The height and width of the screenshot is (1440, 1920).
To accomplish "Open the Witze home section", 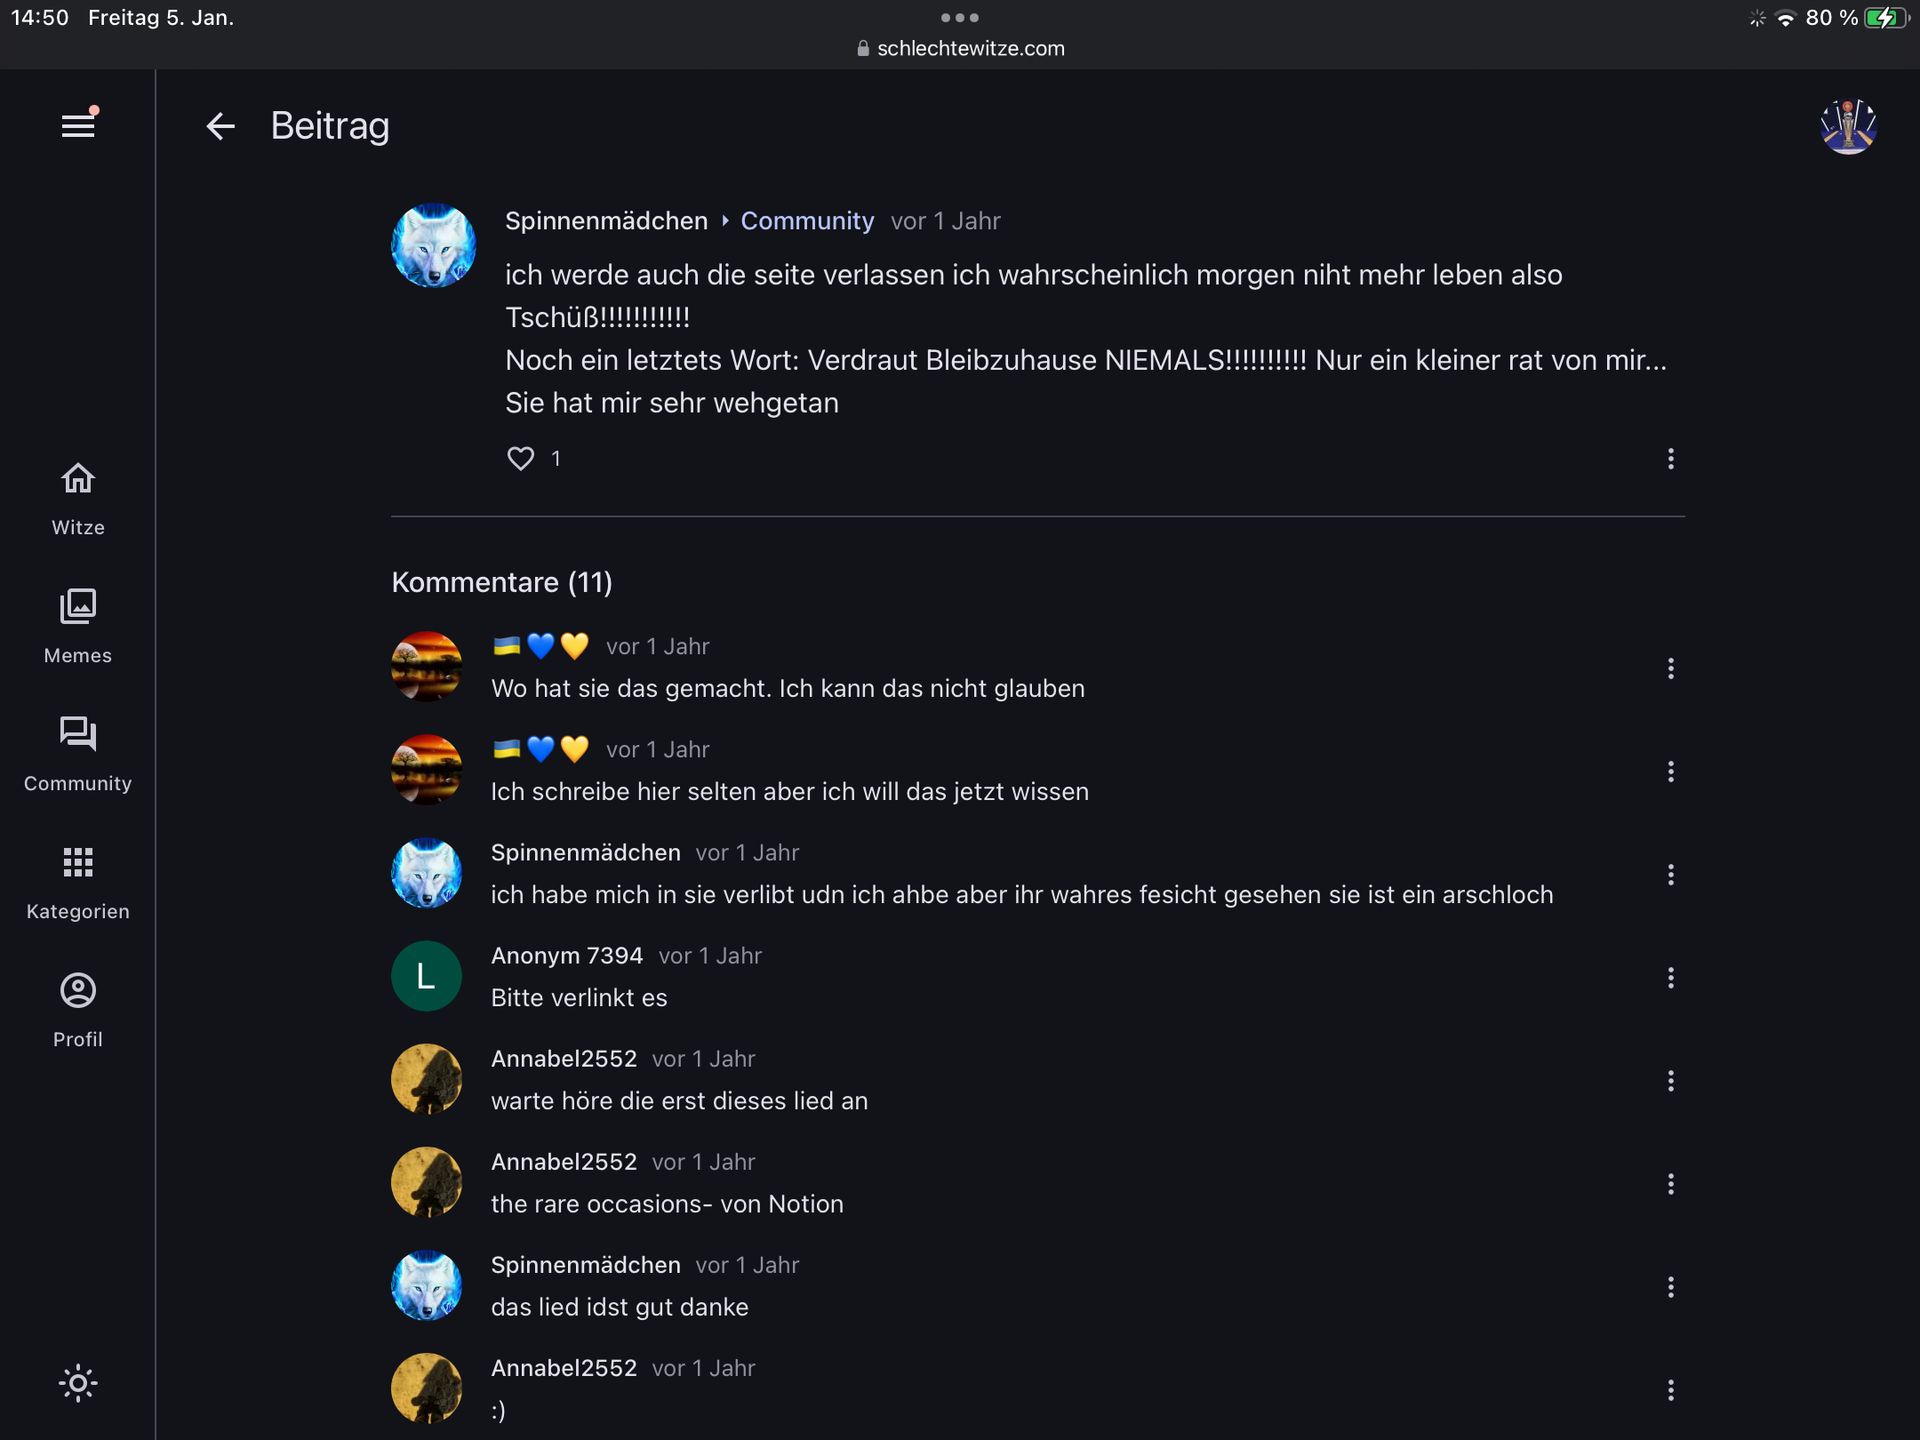I will 78,498.
